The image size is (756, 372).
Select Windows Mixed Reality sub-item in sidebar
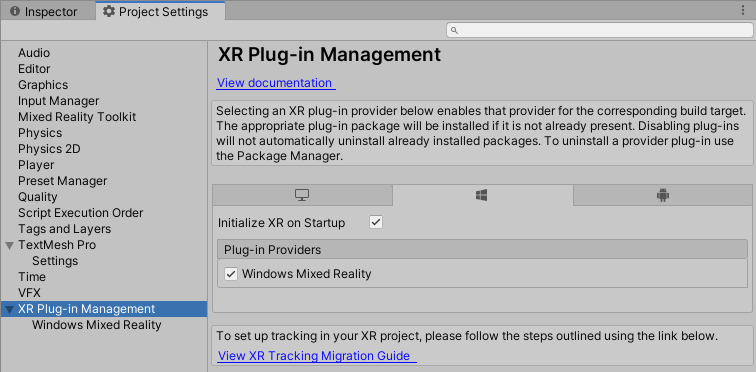coord(96,325)
